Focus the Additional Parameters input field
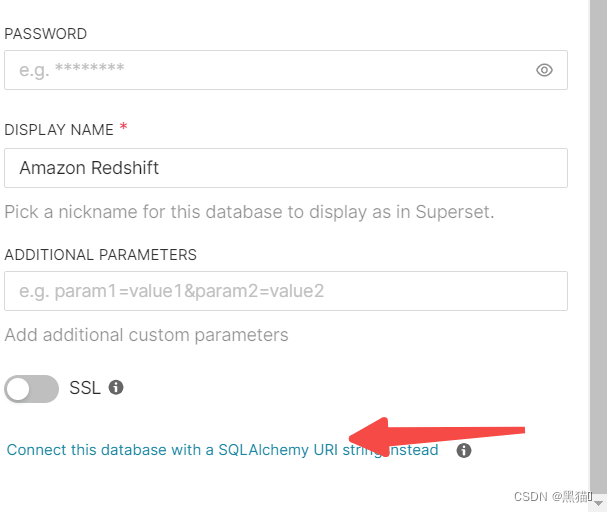Viewport: 607px width, 512px height. pos(286,291)
